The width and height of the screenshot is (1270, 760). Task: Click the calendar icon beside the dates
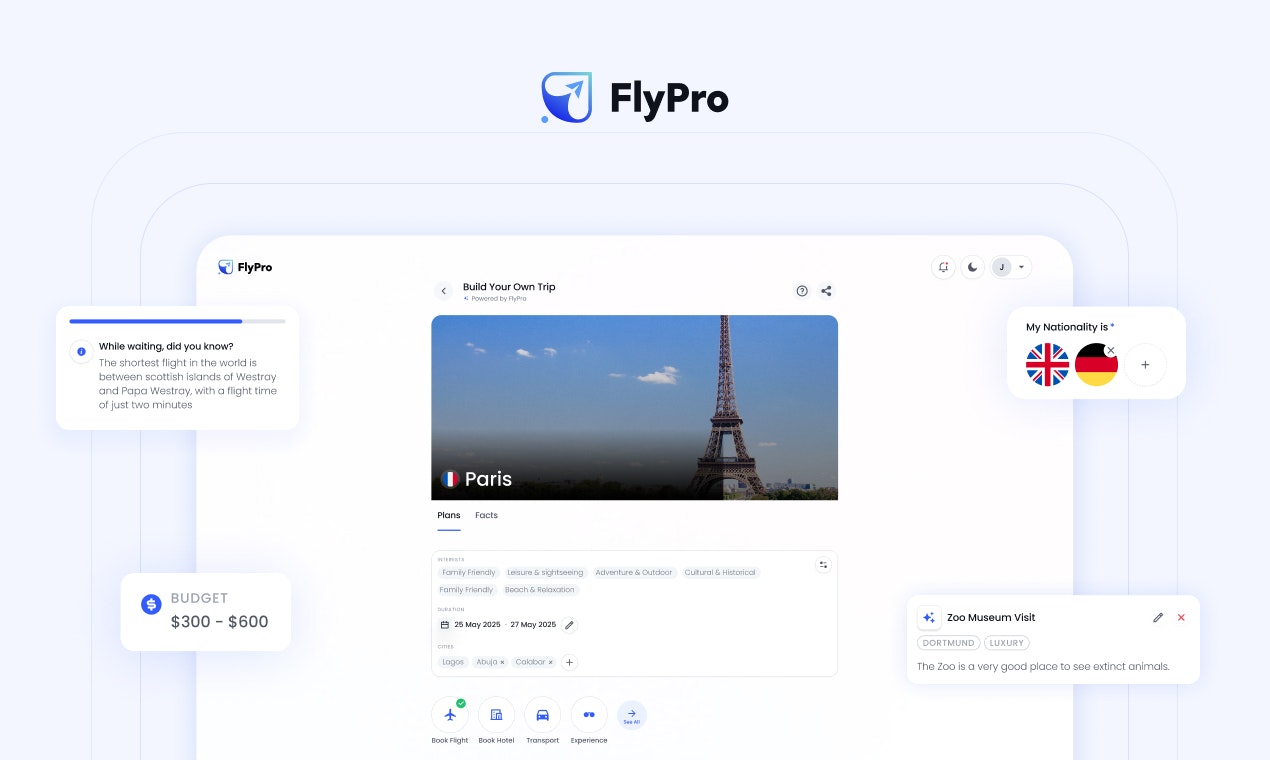pyautogui.click(x=445, y=625)
